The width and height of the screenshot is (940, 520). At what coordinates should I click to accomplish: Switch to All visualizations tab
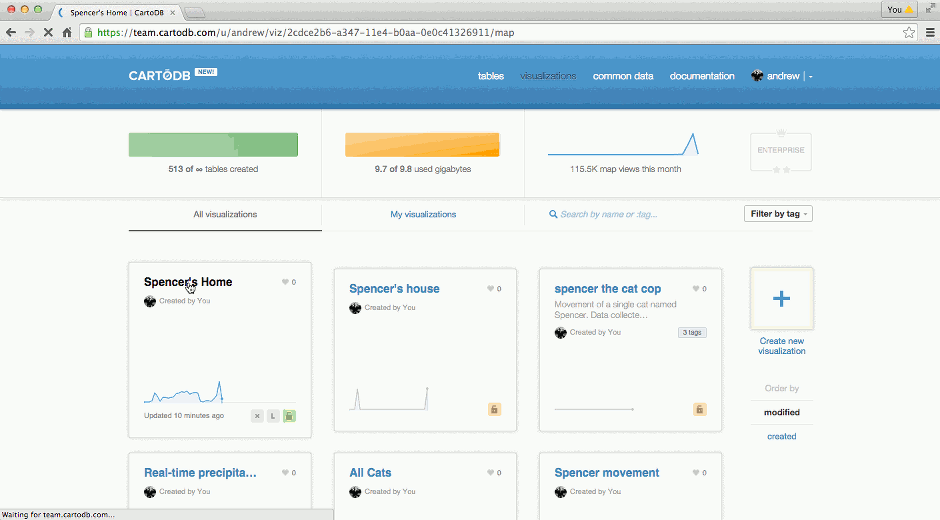[225, 214]
